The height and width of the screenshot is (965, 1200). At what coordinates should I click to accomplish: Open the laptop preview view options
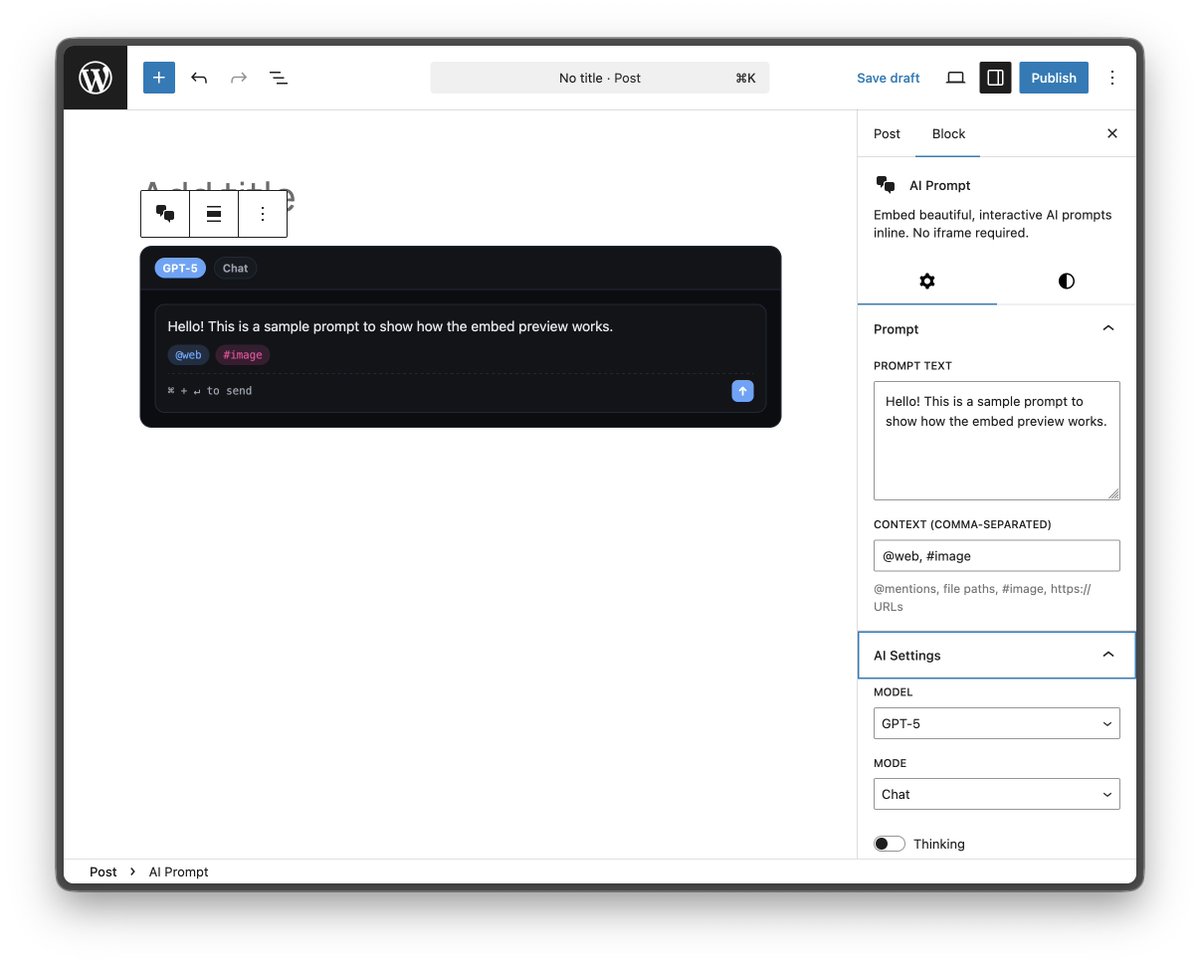955,78
